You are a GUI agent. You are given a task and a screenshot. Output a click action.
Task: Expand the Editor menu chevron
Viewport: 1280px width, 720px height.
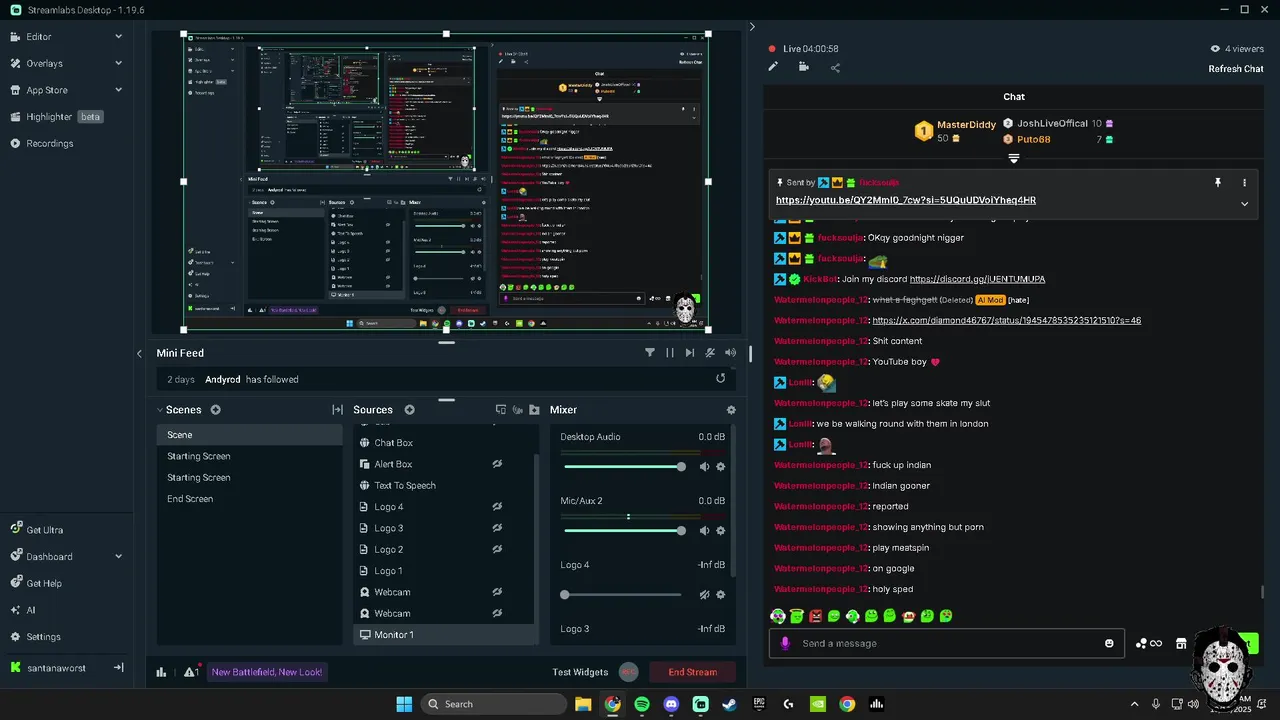[x=118, y=37]
